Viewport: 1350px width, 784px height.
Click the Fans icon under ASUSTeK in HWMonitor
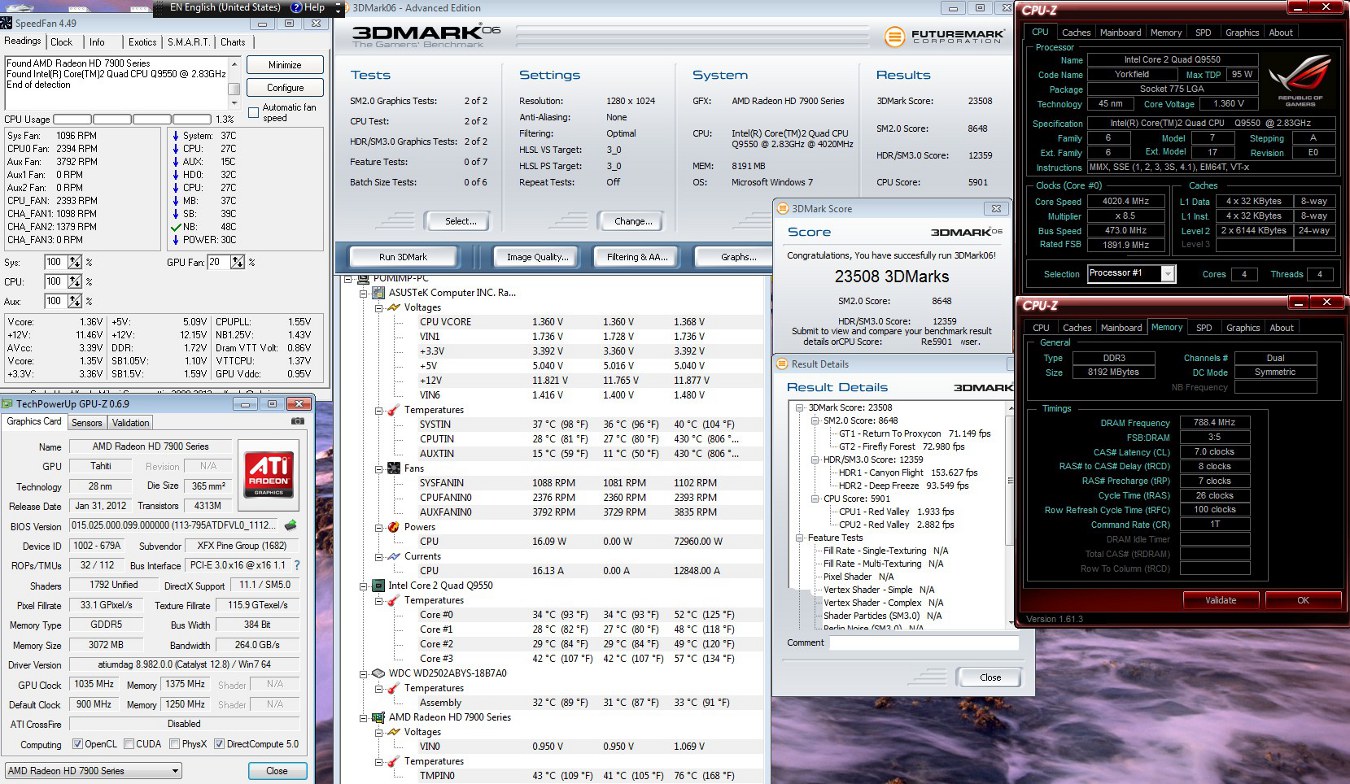395,467
